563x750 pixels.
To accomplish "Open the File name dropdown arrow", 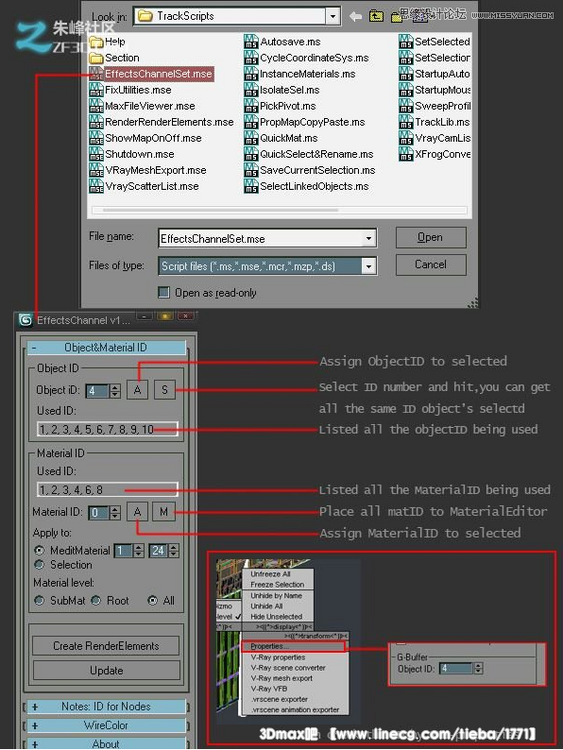I will click(368, 238).
